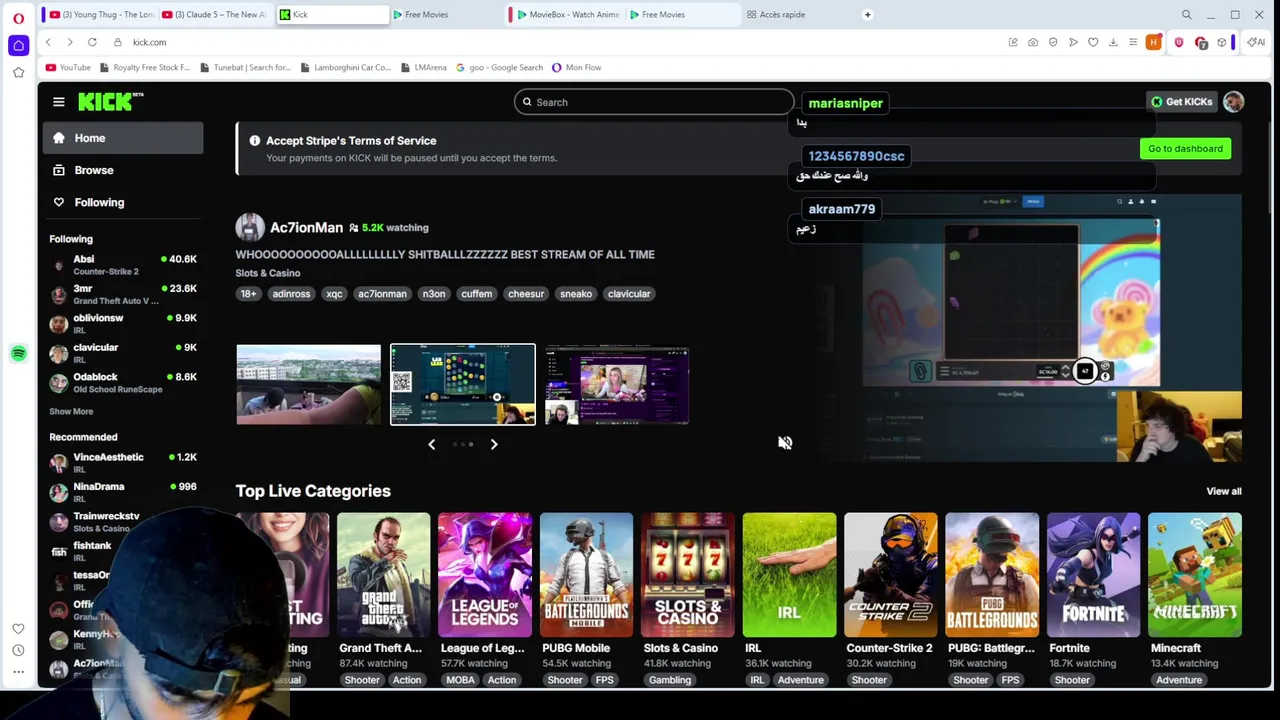Open the Browse section in sidebar
Image resolution: width=1280 pixels, height=720 pixels.
[x=123, y=170]
